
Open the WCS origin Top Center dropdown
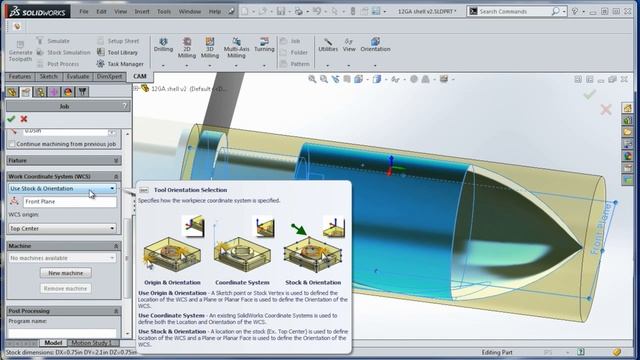[x=62, y=229]
